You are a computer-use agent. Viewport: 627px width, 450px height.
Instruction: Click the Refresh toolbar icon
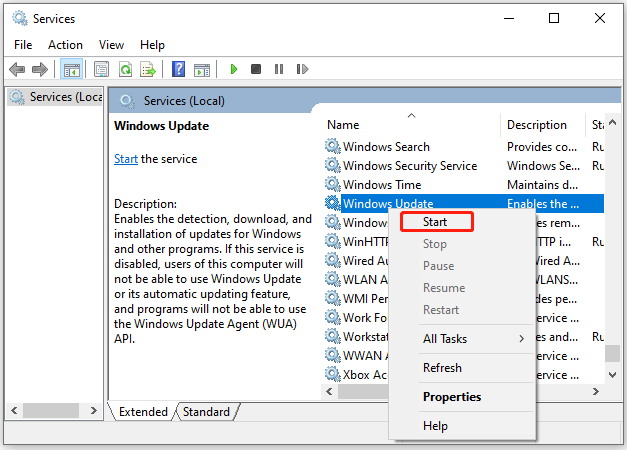[125, 70]
